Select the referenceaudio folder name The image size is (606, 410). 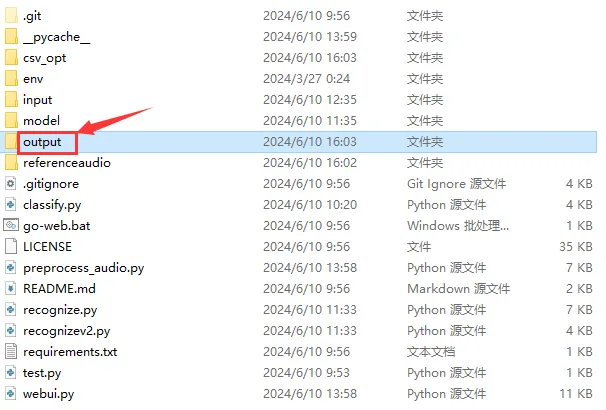[67, 163]
